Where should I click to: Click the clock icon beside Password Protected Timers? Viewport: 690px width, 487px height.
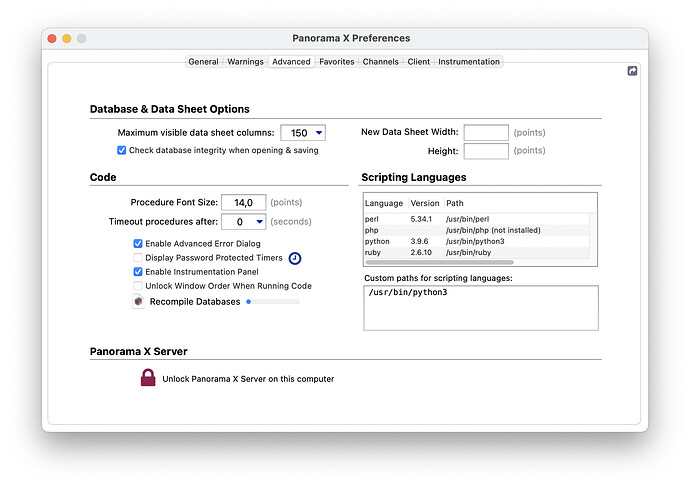[295, 258]
